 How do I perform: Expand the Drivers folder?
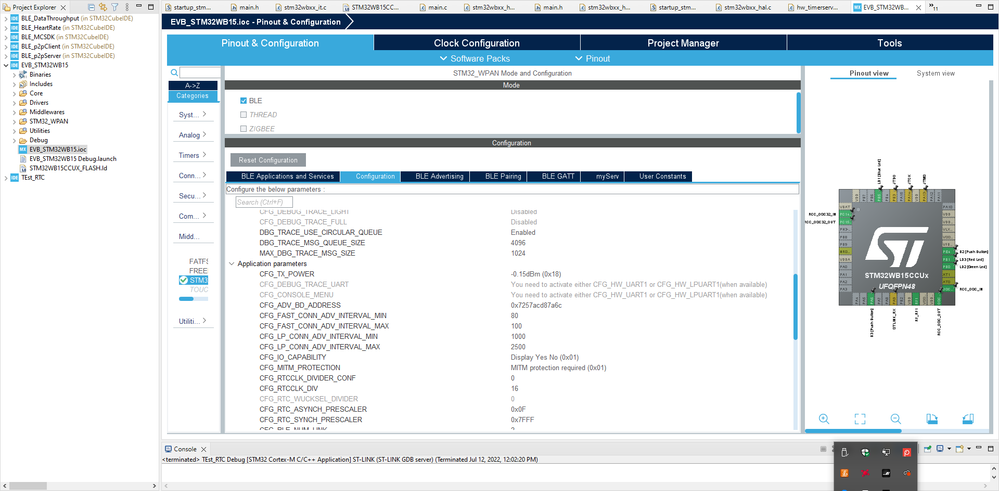pos(15,103)
